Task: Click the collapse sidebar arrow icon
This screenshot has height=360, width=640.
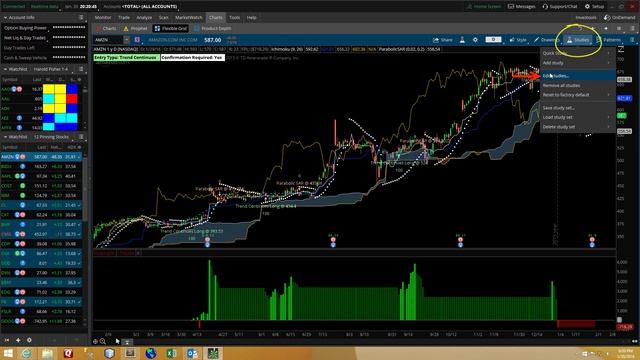Action: [x=7, y=340]
